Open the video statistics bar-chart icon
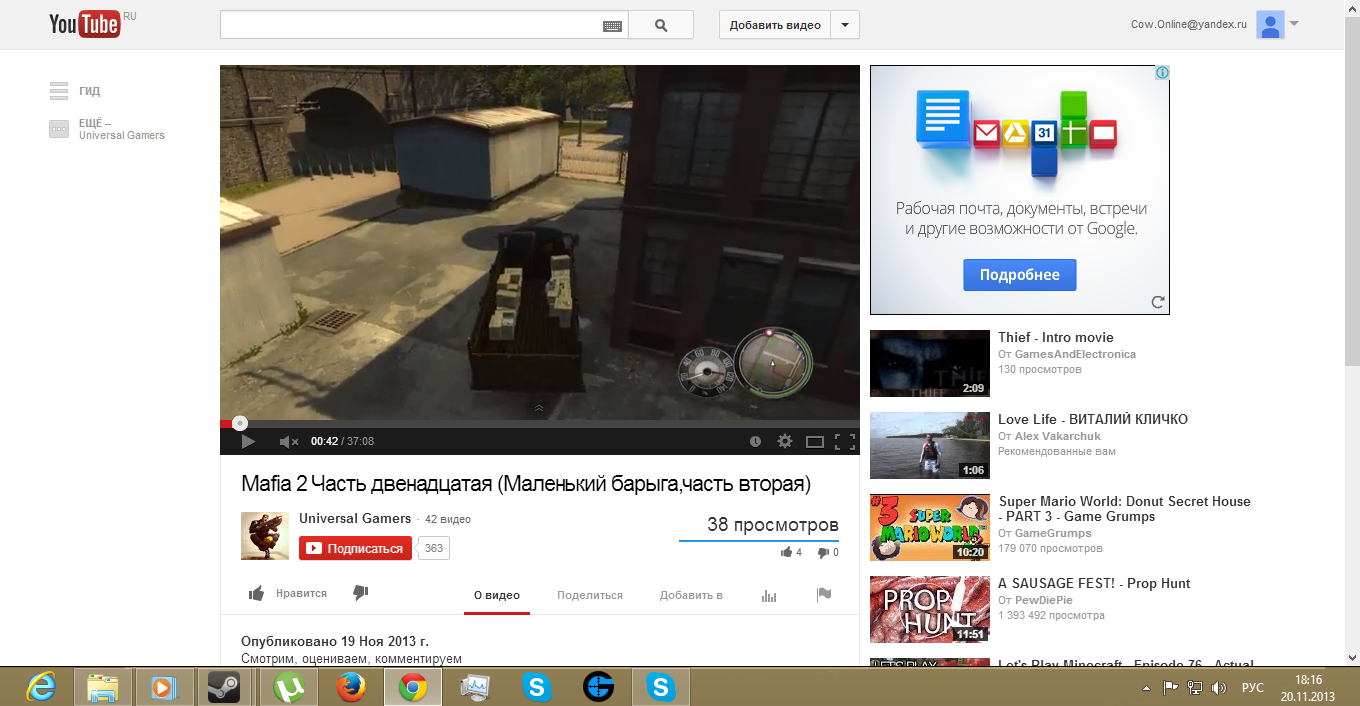Screen dimensions: 1360x706 (x=769, y=595)
